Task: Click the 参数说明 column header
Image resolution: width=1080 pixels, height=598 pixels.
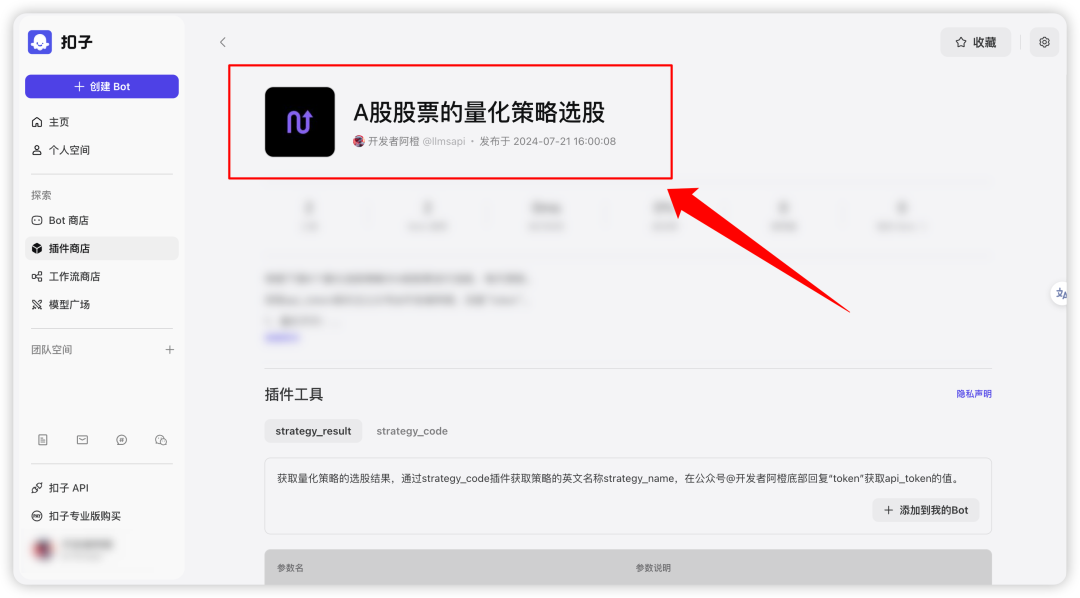Action: 653,568
